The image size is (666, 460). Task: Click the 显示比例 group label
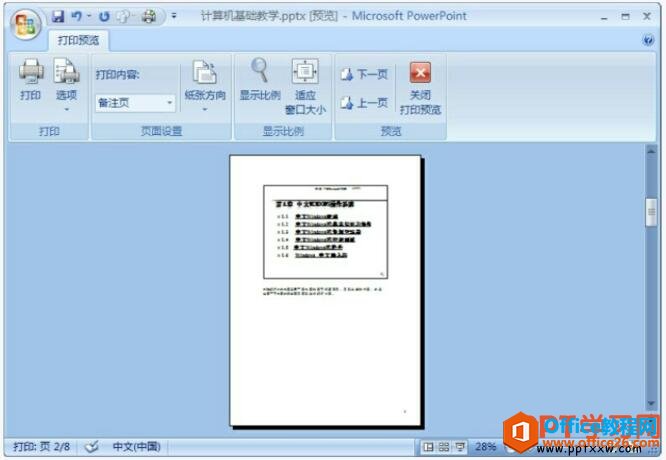click(x=283, y=132)
